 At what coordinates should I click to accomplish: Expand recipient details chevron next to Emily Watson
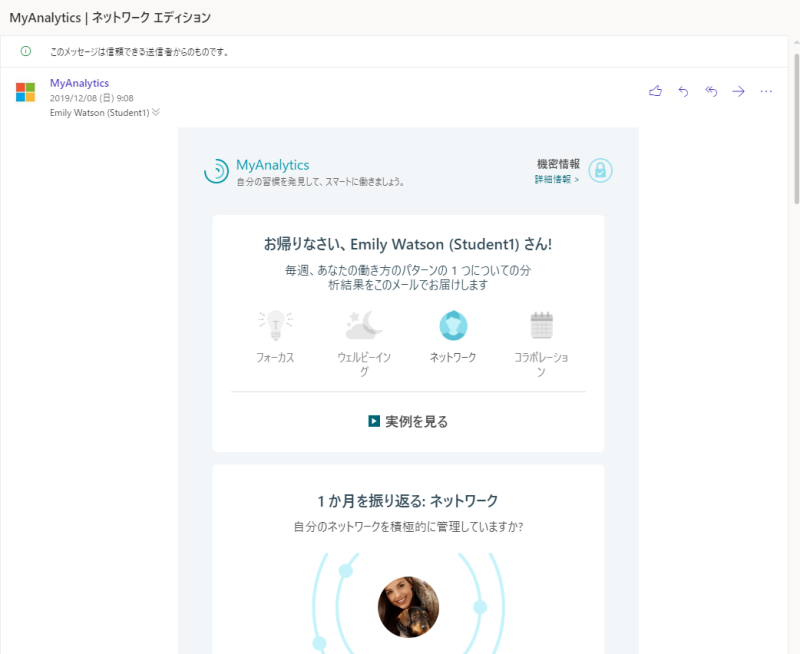156,112
